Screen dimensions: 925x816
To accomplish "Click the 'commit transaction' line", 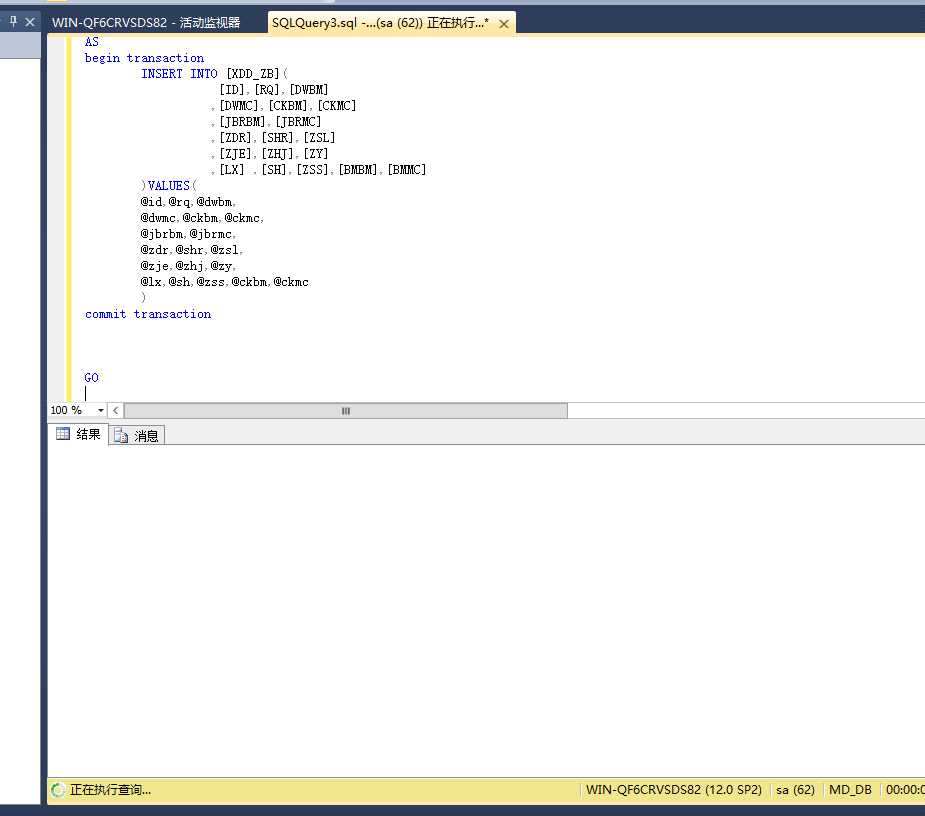I will tap(147, 314).
